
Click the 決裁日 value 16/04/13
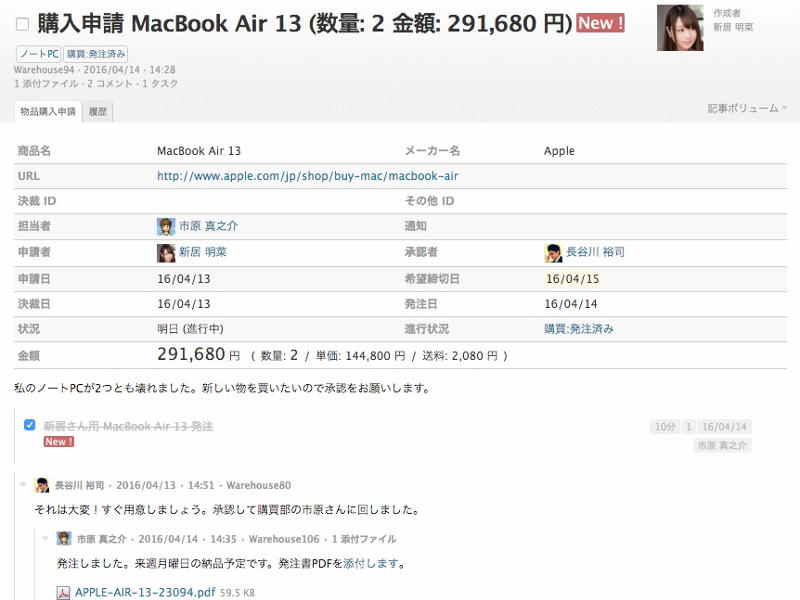point(184,304)
